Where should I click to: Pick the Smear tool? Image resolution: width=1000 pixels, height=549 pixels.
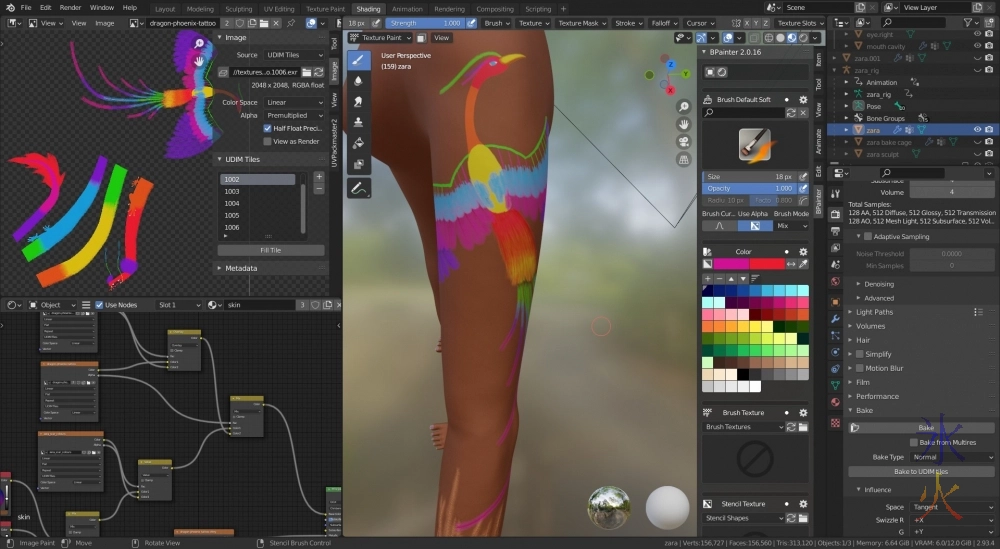pyautogui.click(x=358, y=101)
